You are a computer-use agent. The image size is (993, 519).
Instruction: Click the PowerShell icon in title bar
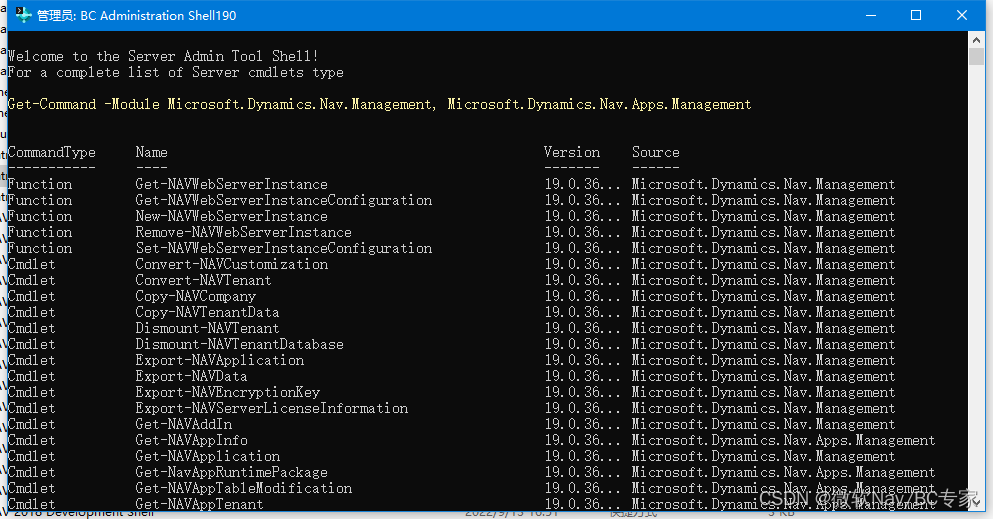[23, 15]
